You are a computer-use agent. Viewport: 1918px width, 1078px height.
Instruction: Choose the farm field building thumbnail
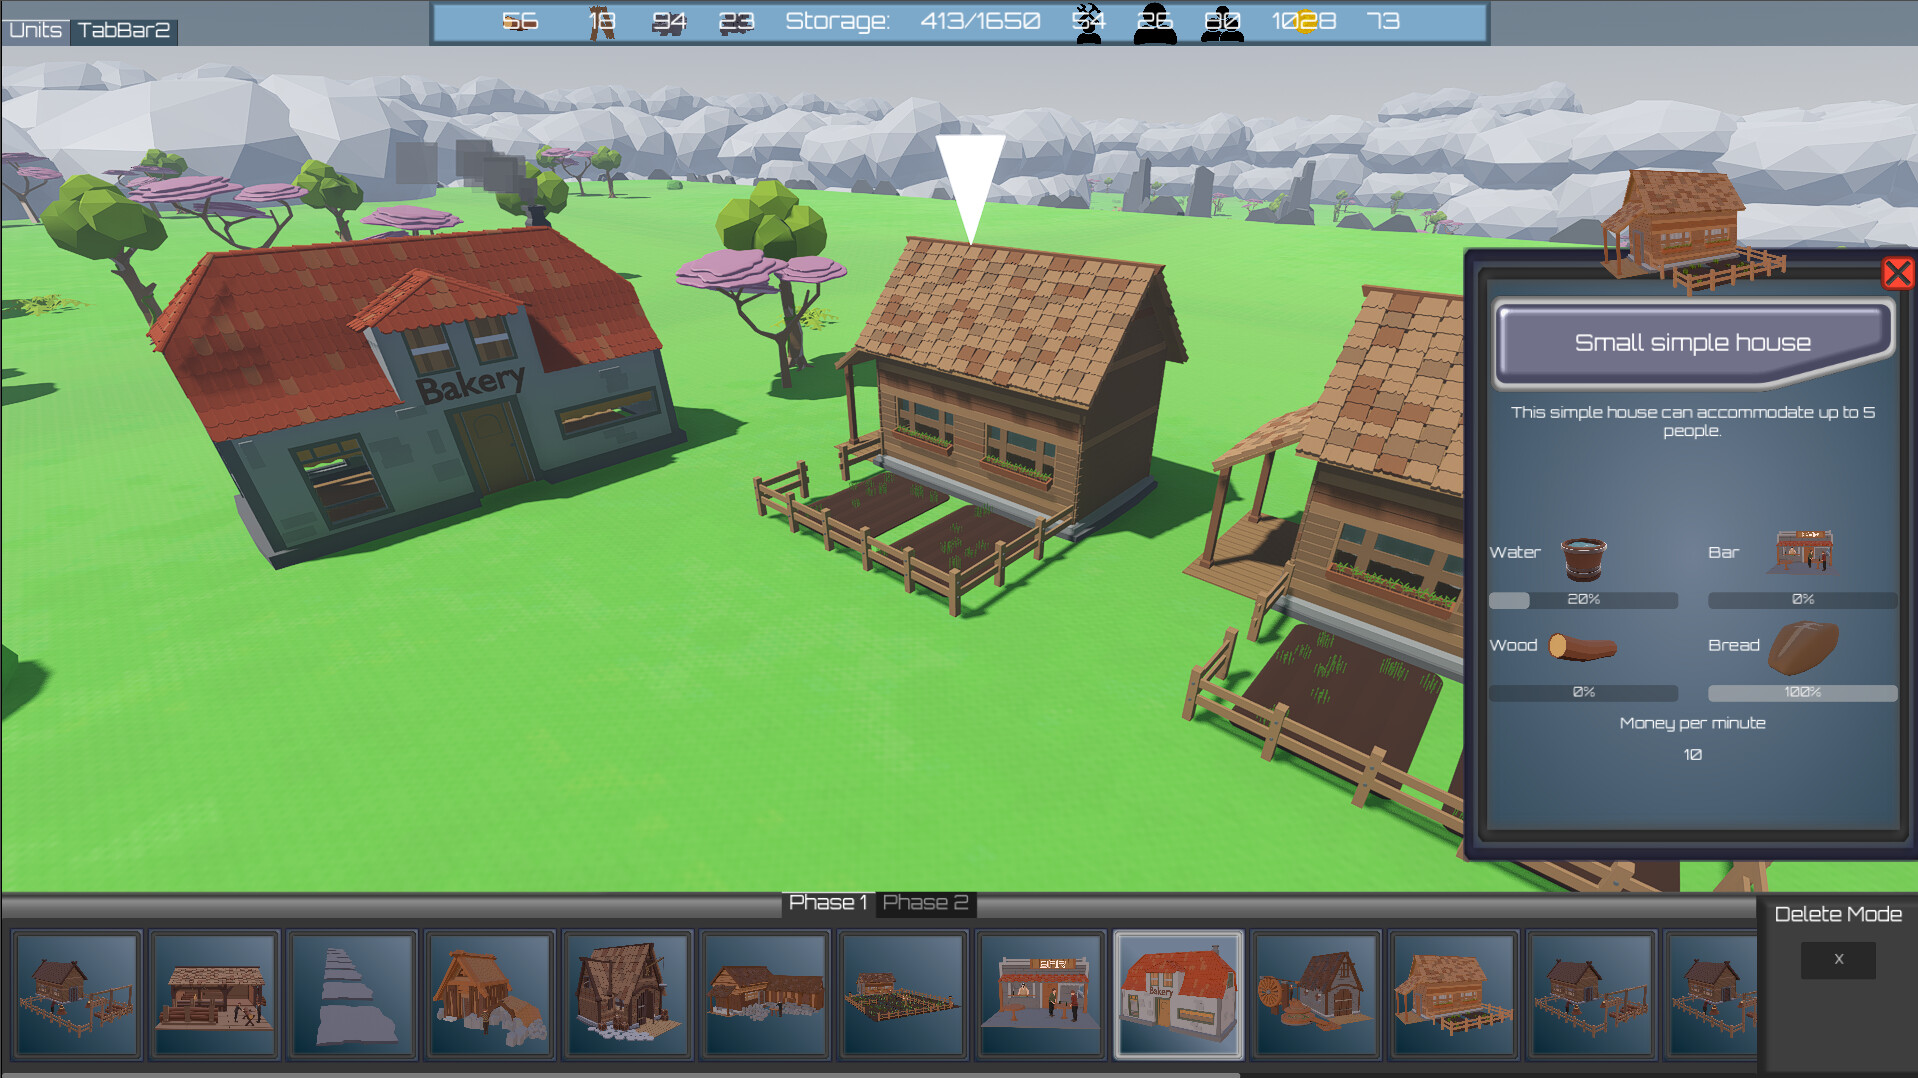tap(902, 995)
